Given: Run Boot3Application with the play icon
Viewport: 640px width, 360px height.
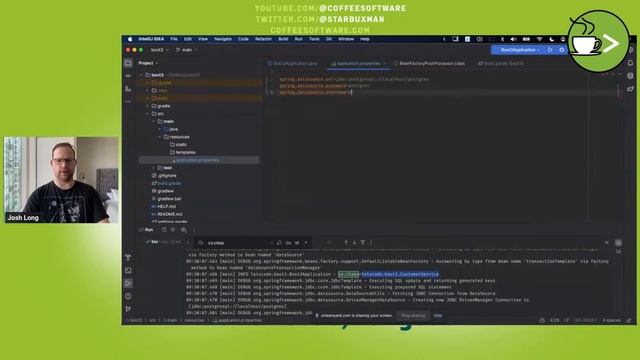Looking at the screenshot, I should point(550,50).
